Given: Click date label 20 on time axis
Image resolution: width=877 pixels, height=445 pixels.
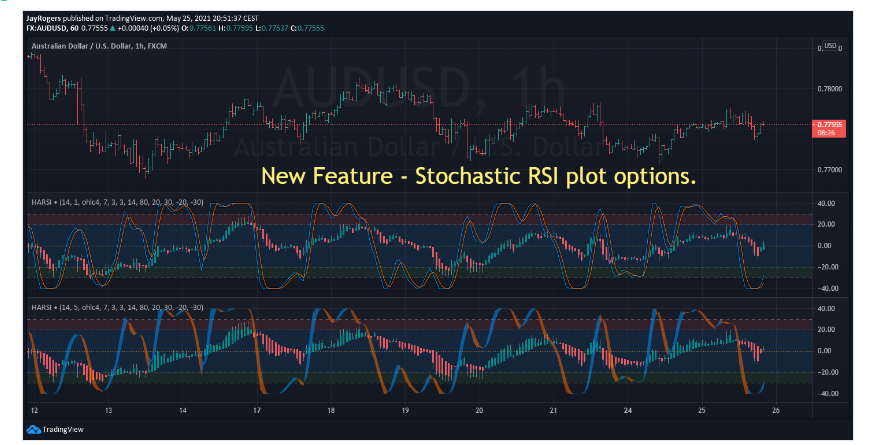Looking at the screenshot, I should [x=479, y=411].
